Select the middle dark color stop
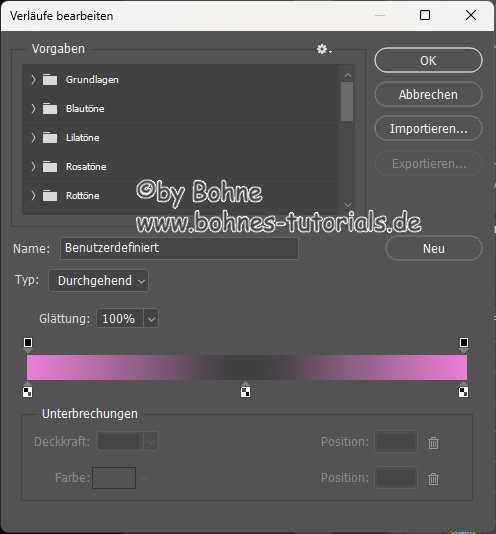 245,390
